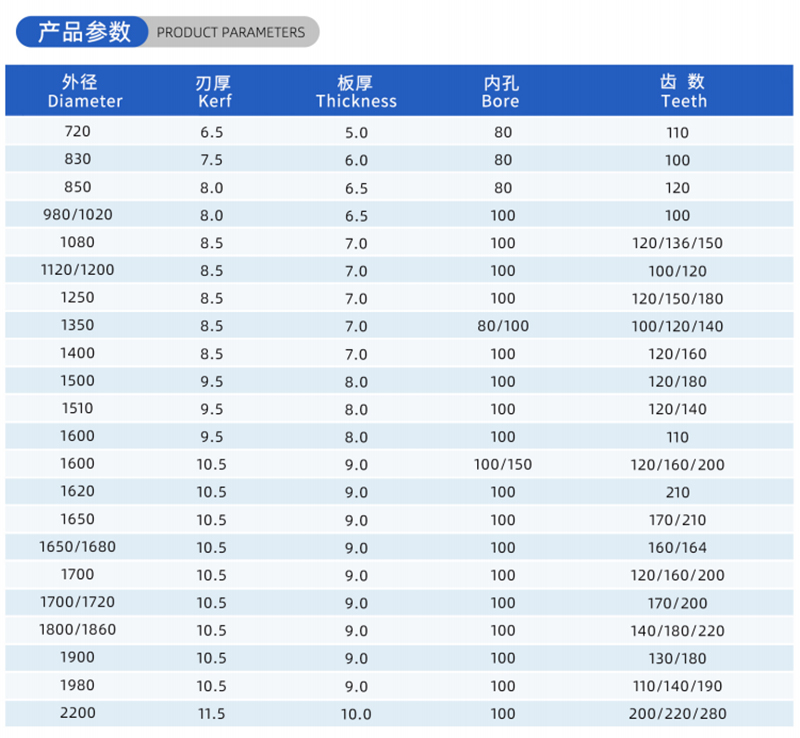Select the Thickness column header

click(356, 91)
